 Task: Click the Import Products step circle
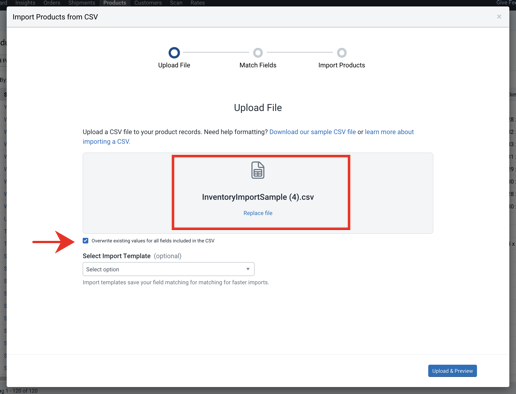pyautogui.click(x=342, y=53)
